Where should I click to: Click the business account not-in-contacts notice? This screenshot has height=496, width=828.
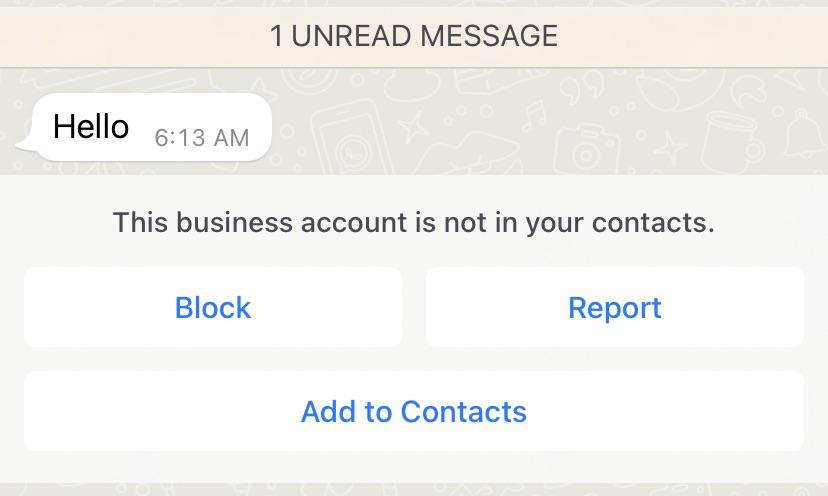coord(413,222)
